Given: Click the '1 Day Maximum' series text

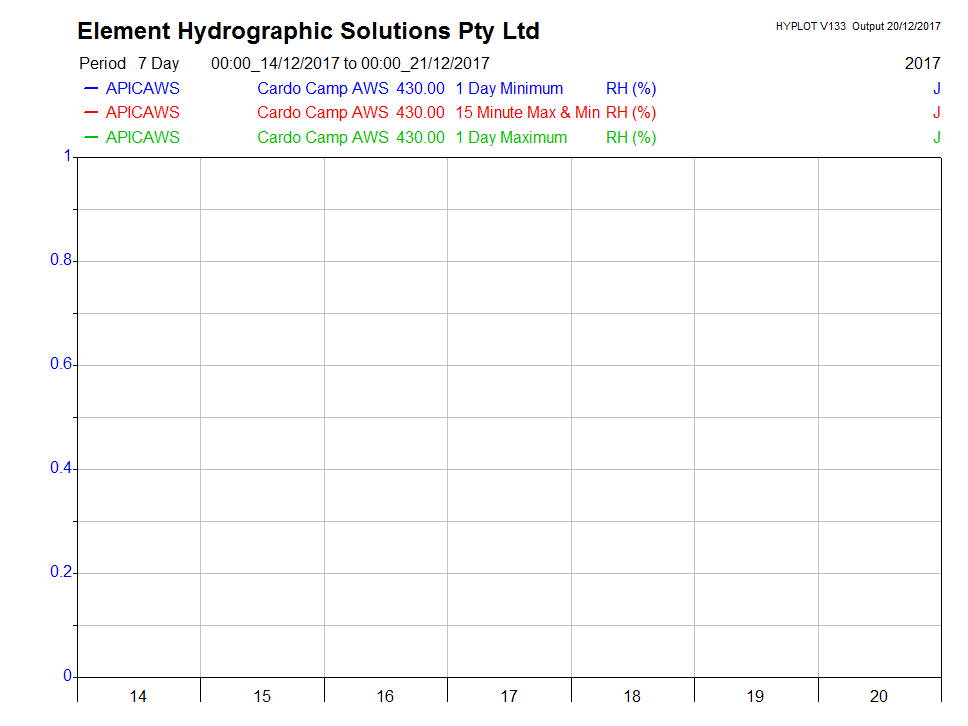Looking at the screenshot, I should [x=511, y=138].
